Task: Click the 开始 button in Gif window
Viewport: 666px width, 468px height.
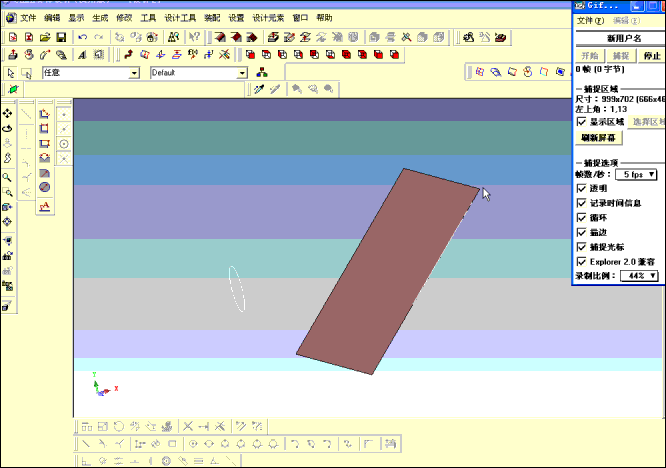Action: (590, 56)
